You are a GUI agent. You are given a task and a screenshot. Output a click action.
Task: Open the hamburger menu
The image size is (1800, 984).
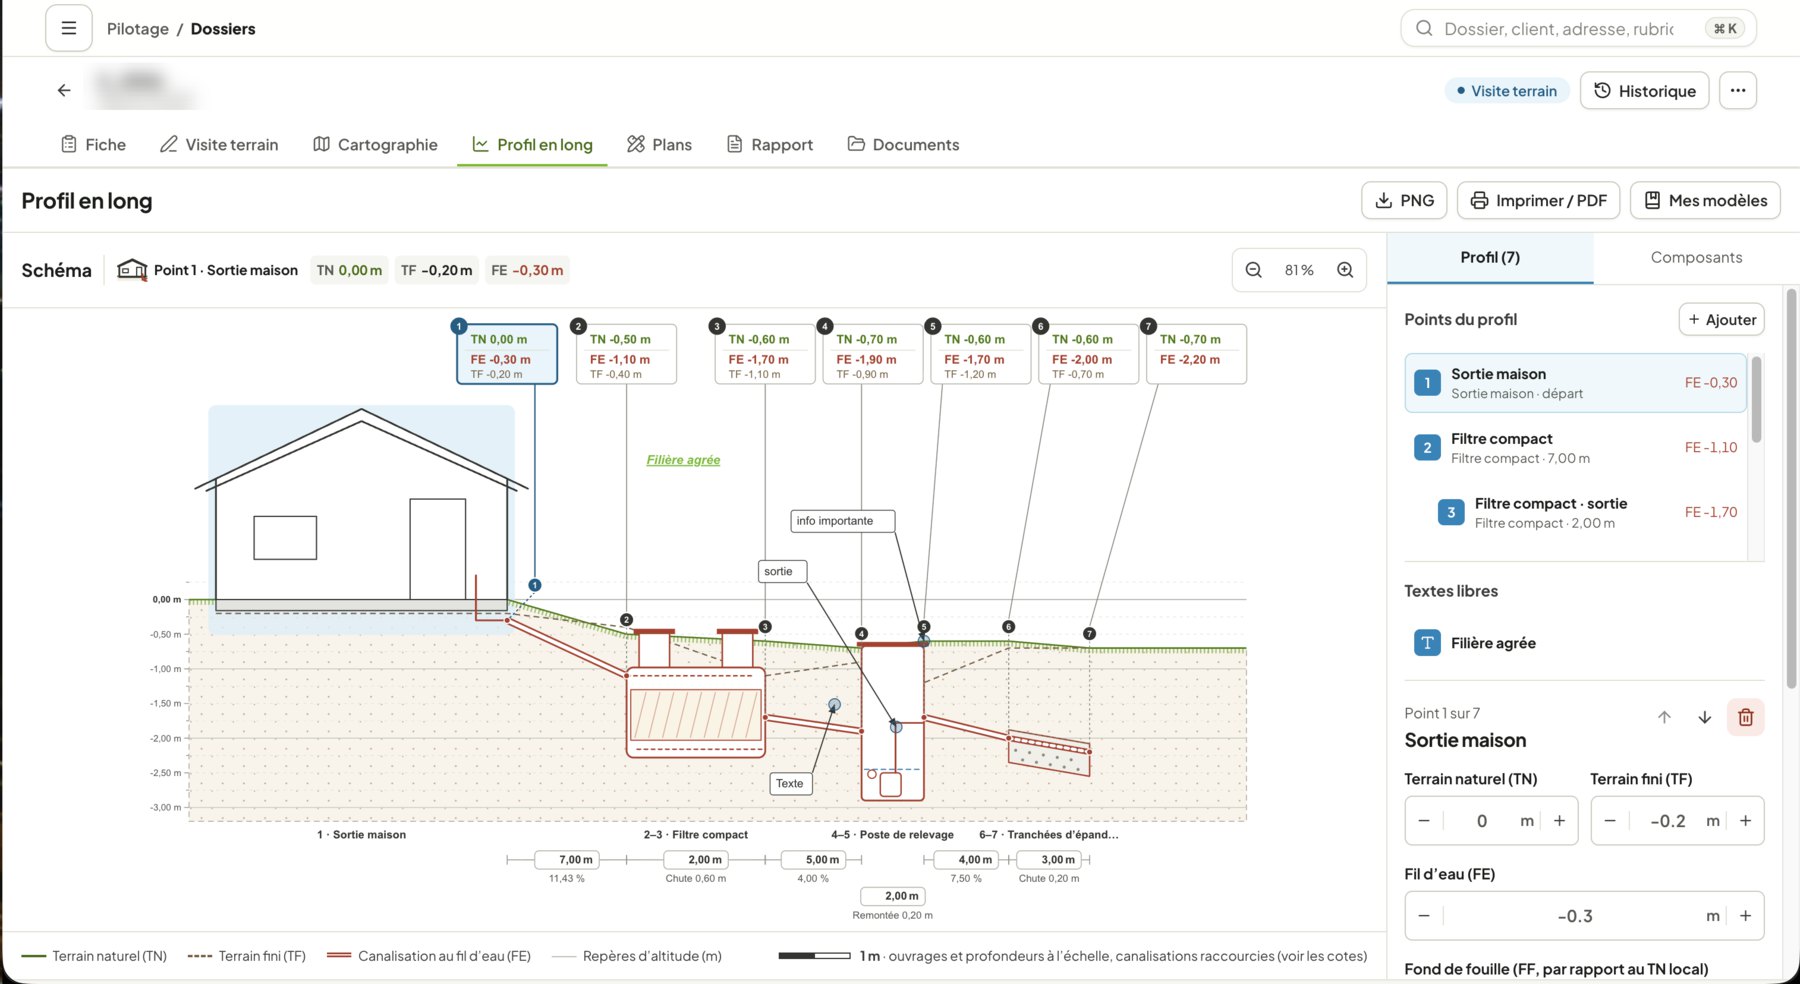68,28
